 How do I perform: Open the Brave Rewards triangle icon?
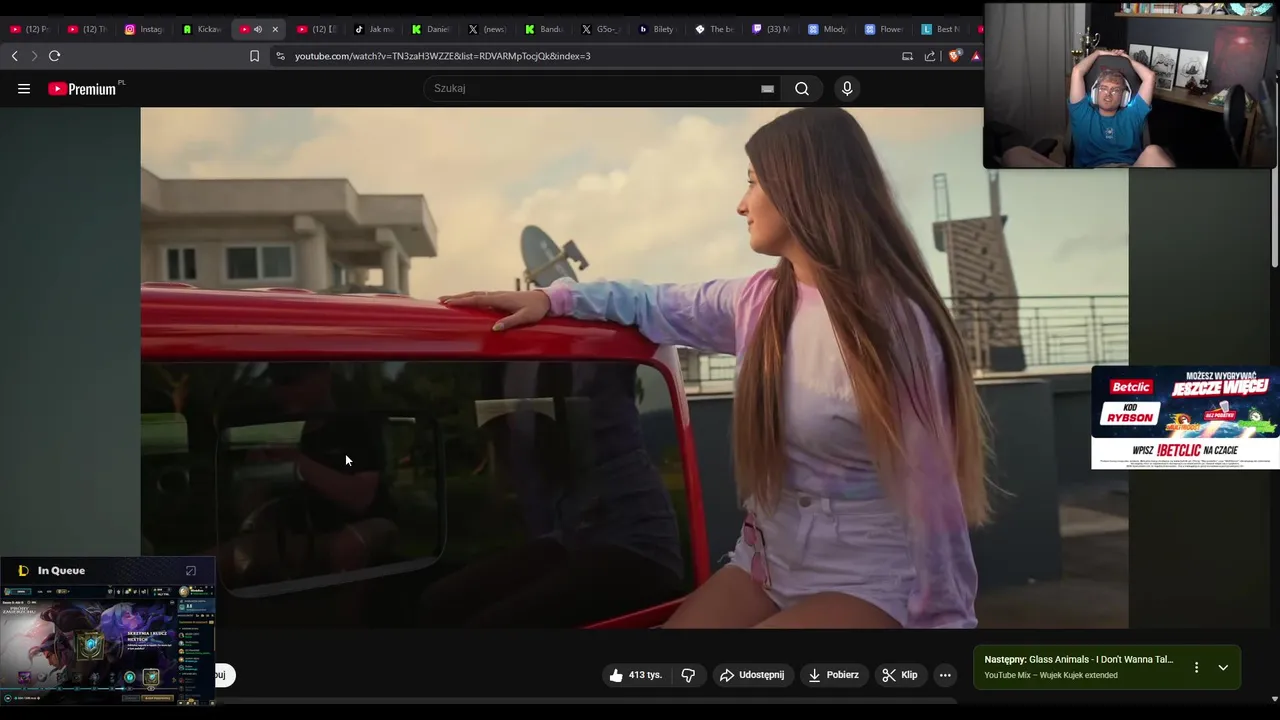[976, 56]
